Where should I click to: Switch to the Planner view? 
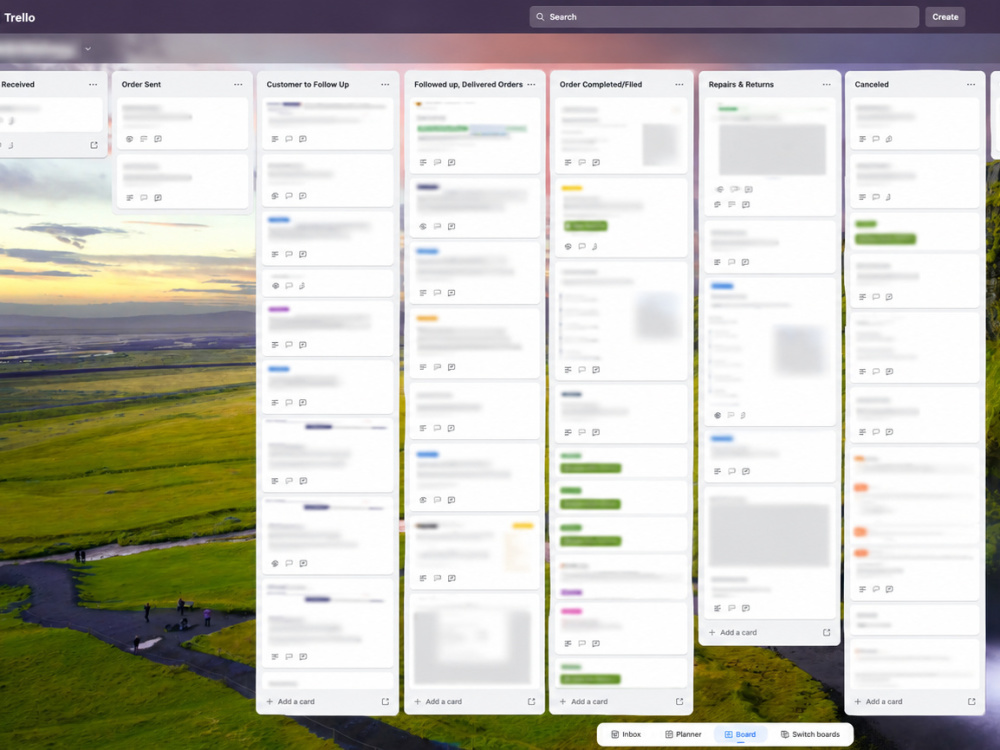click(682, 735)
